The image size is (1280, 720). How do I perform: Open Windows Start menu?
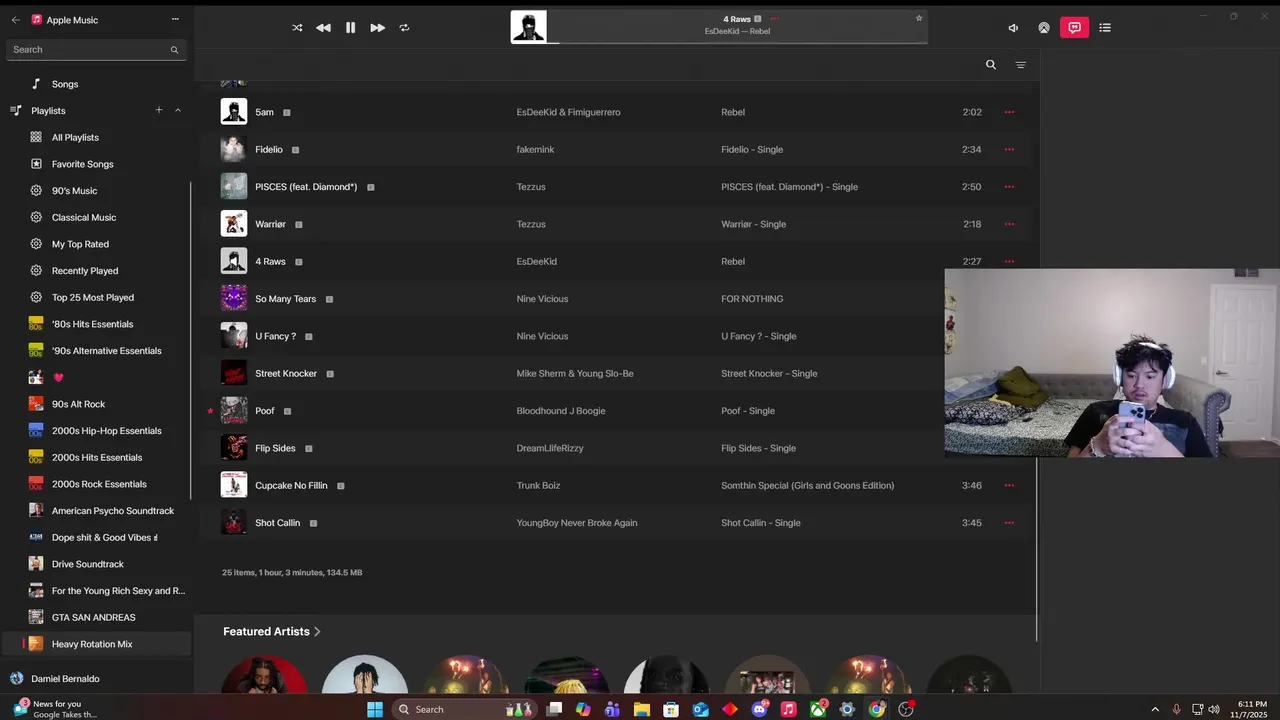point(375,709)
